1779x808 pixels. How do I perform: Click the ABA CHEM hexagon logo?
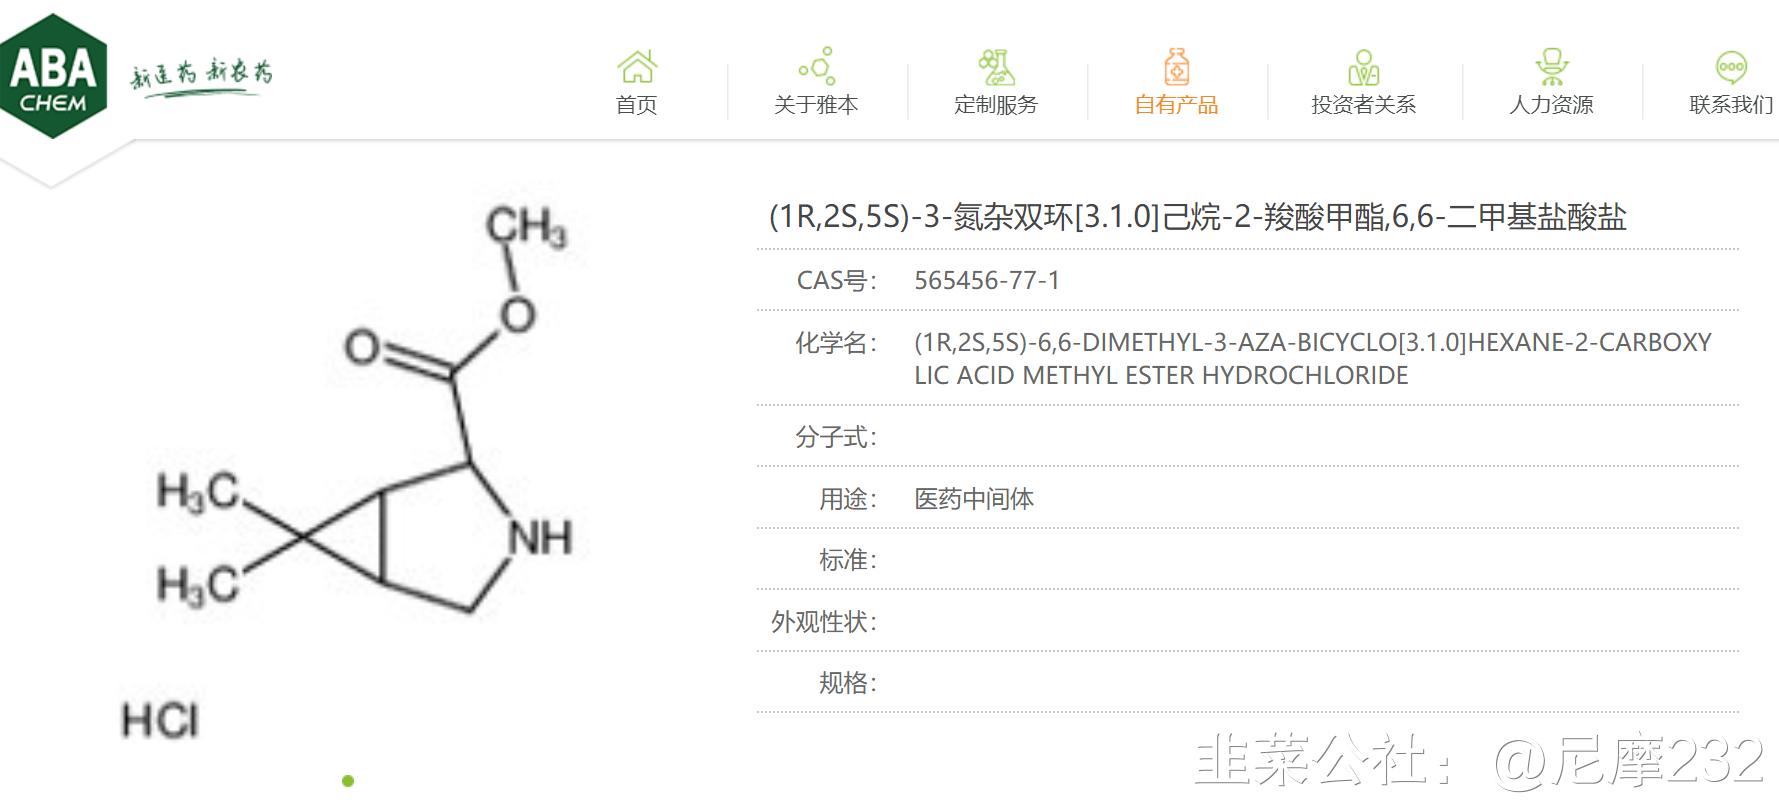(x=53, y=76)
